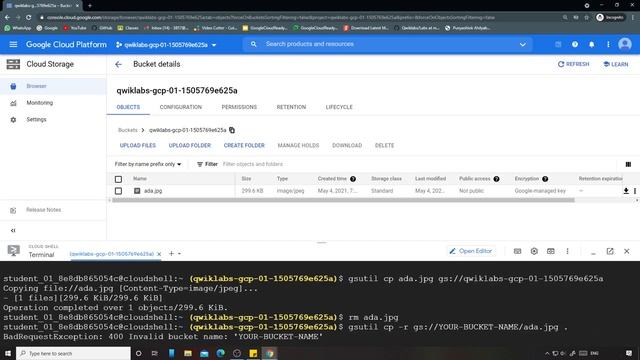Toggle the Cloud Shell keyboard icon
640x360 pixels.
[x=517, y=251]
